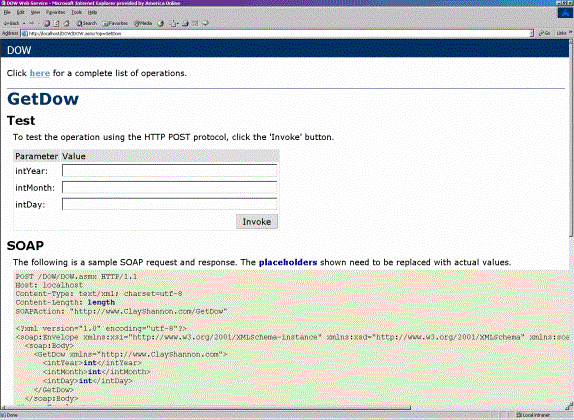Click the Edit page toolbar icon
The width and height of the screenshot is (574, 420).
click(195, 23)
